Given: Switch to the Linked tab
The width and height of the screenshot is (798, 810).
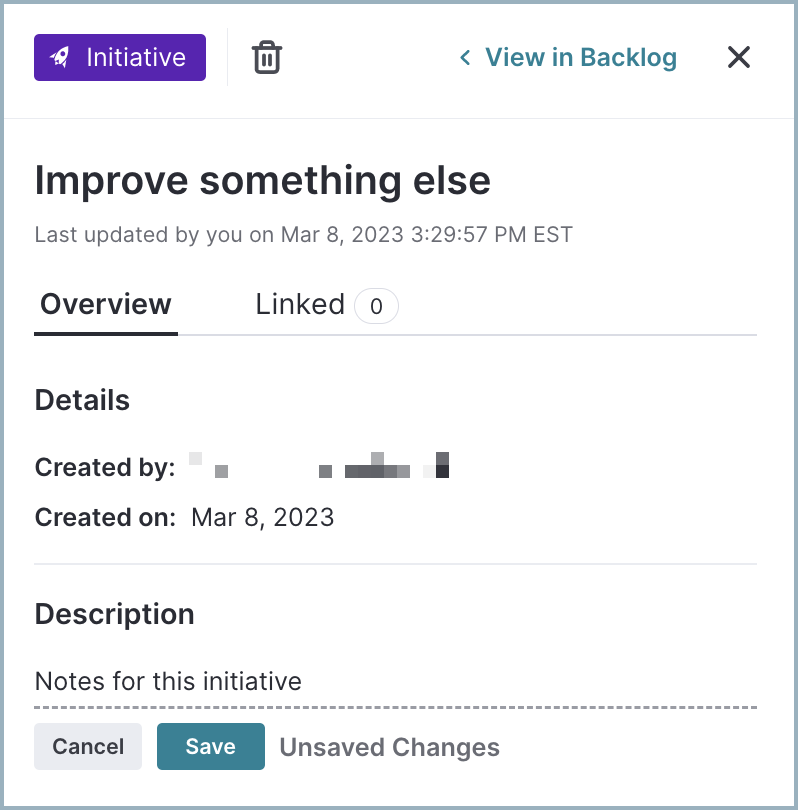Looking at the screenshot, I should click(326, 305).
